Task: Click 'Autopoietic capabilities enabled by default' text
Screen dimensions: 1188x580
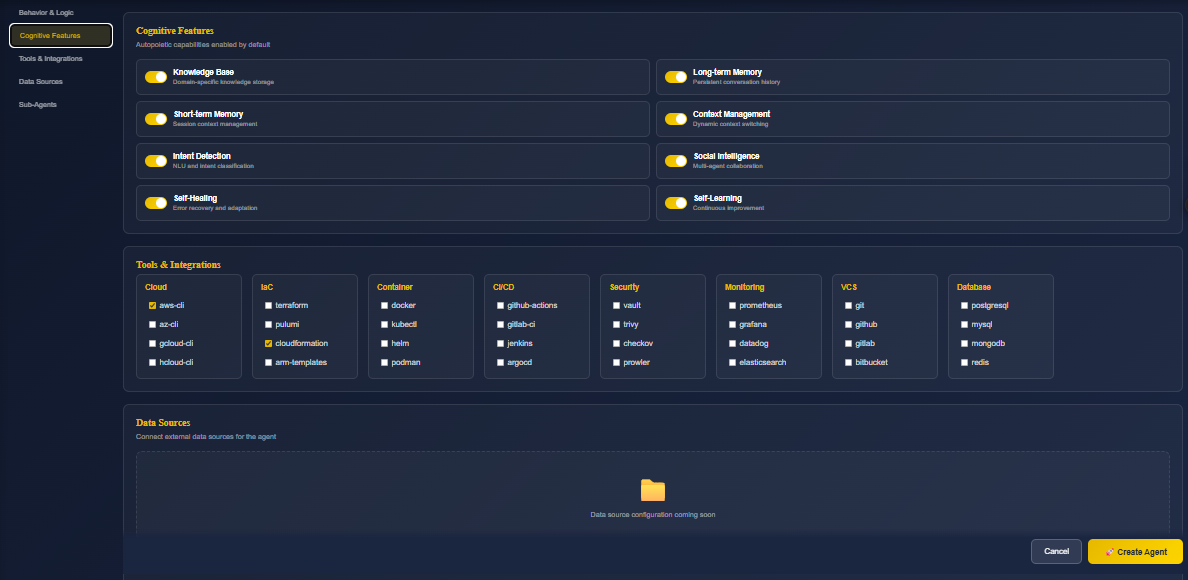Action: coord(203,45)
